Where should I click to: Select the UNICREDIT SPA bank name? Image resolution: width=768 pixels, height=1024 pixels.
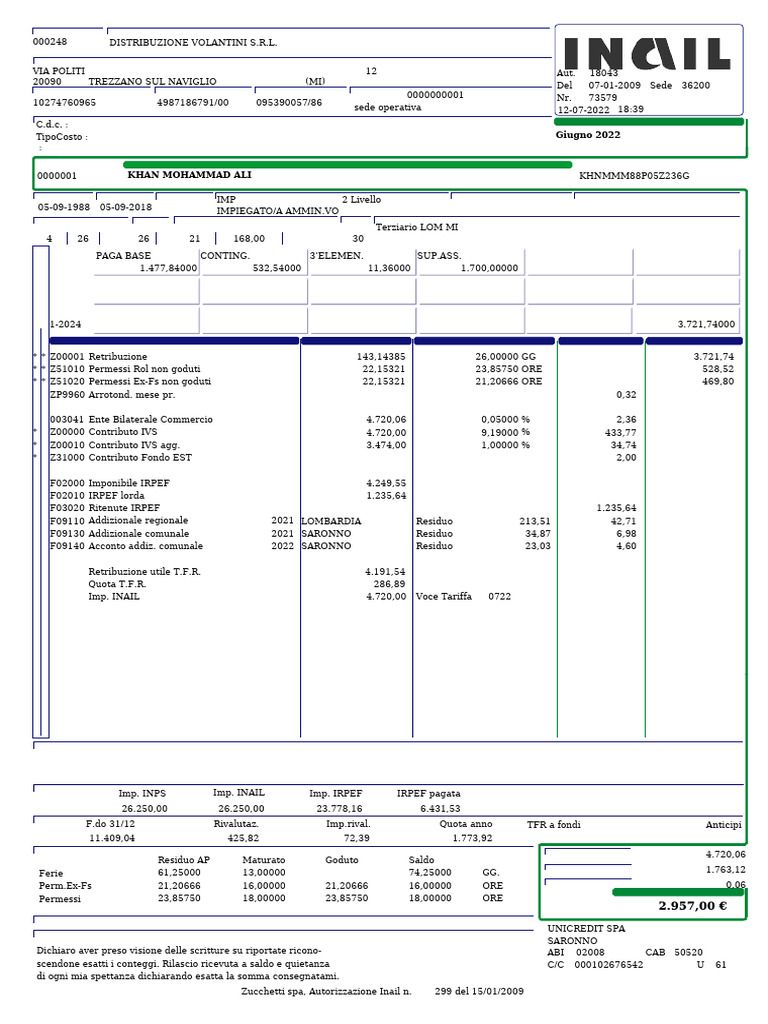[x=586, y=928]
